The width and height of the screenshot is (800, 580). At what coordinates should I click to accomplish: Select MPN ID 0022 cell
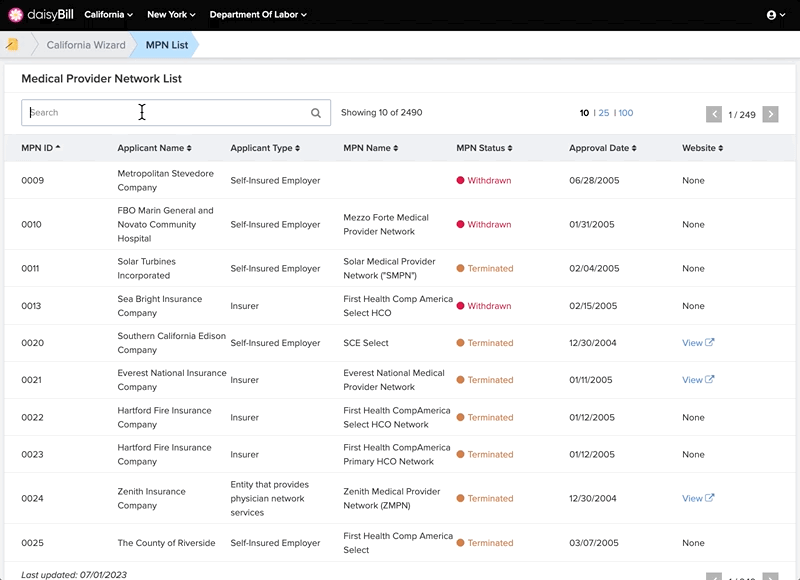click(32, 417)
